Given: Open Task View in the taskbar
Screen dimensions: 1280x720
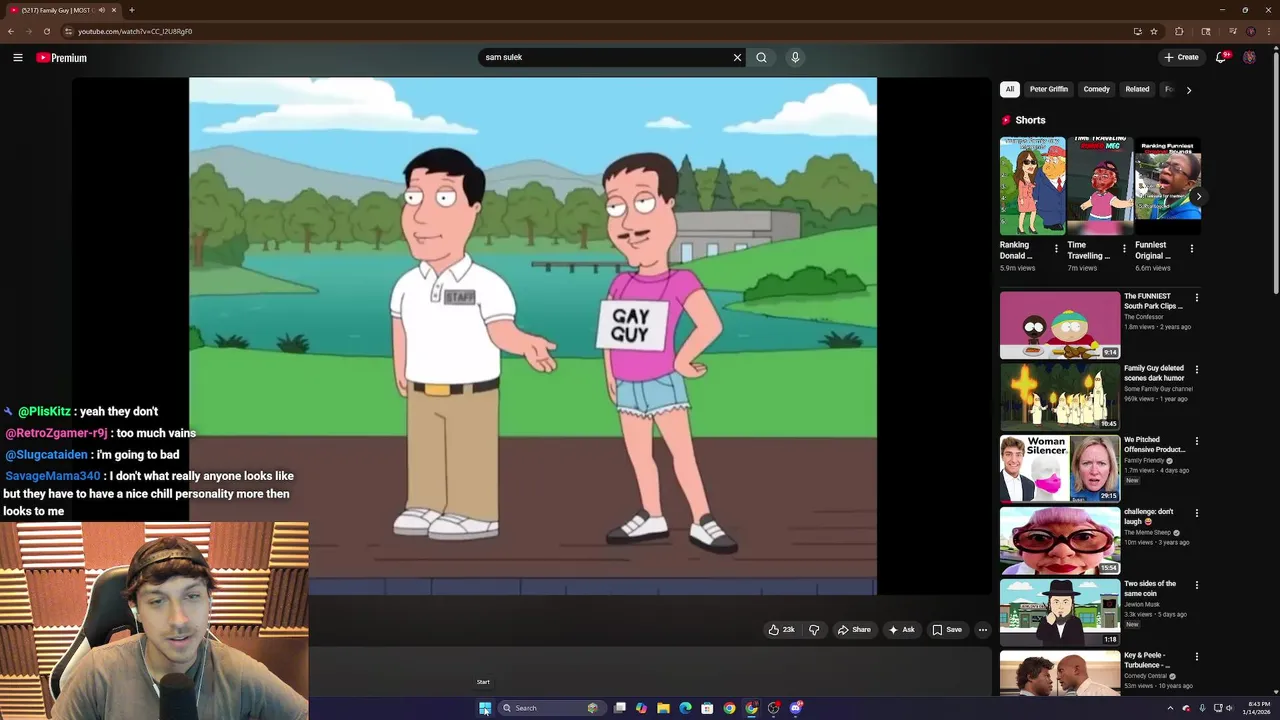Looking at the screenshot, I should click(620, 708).
